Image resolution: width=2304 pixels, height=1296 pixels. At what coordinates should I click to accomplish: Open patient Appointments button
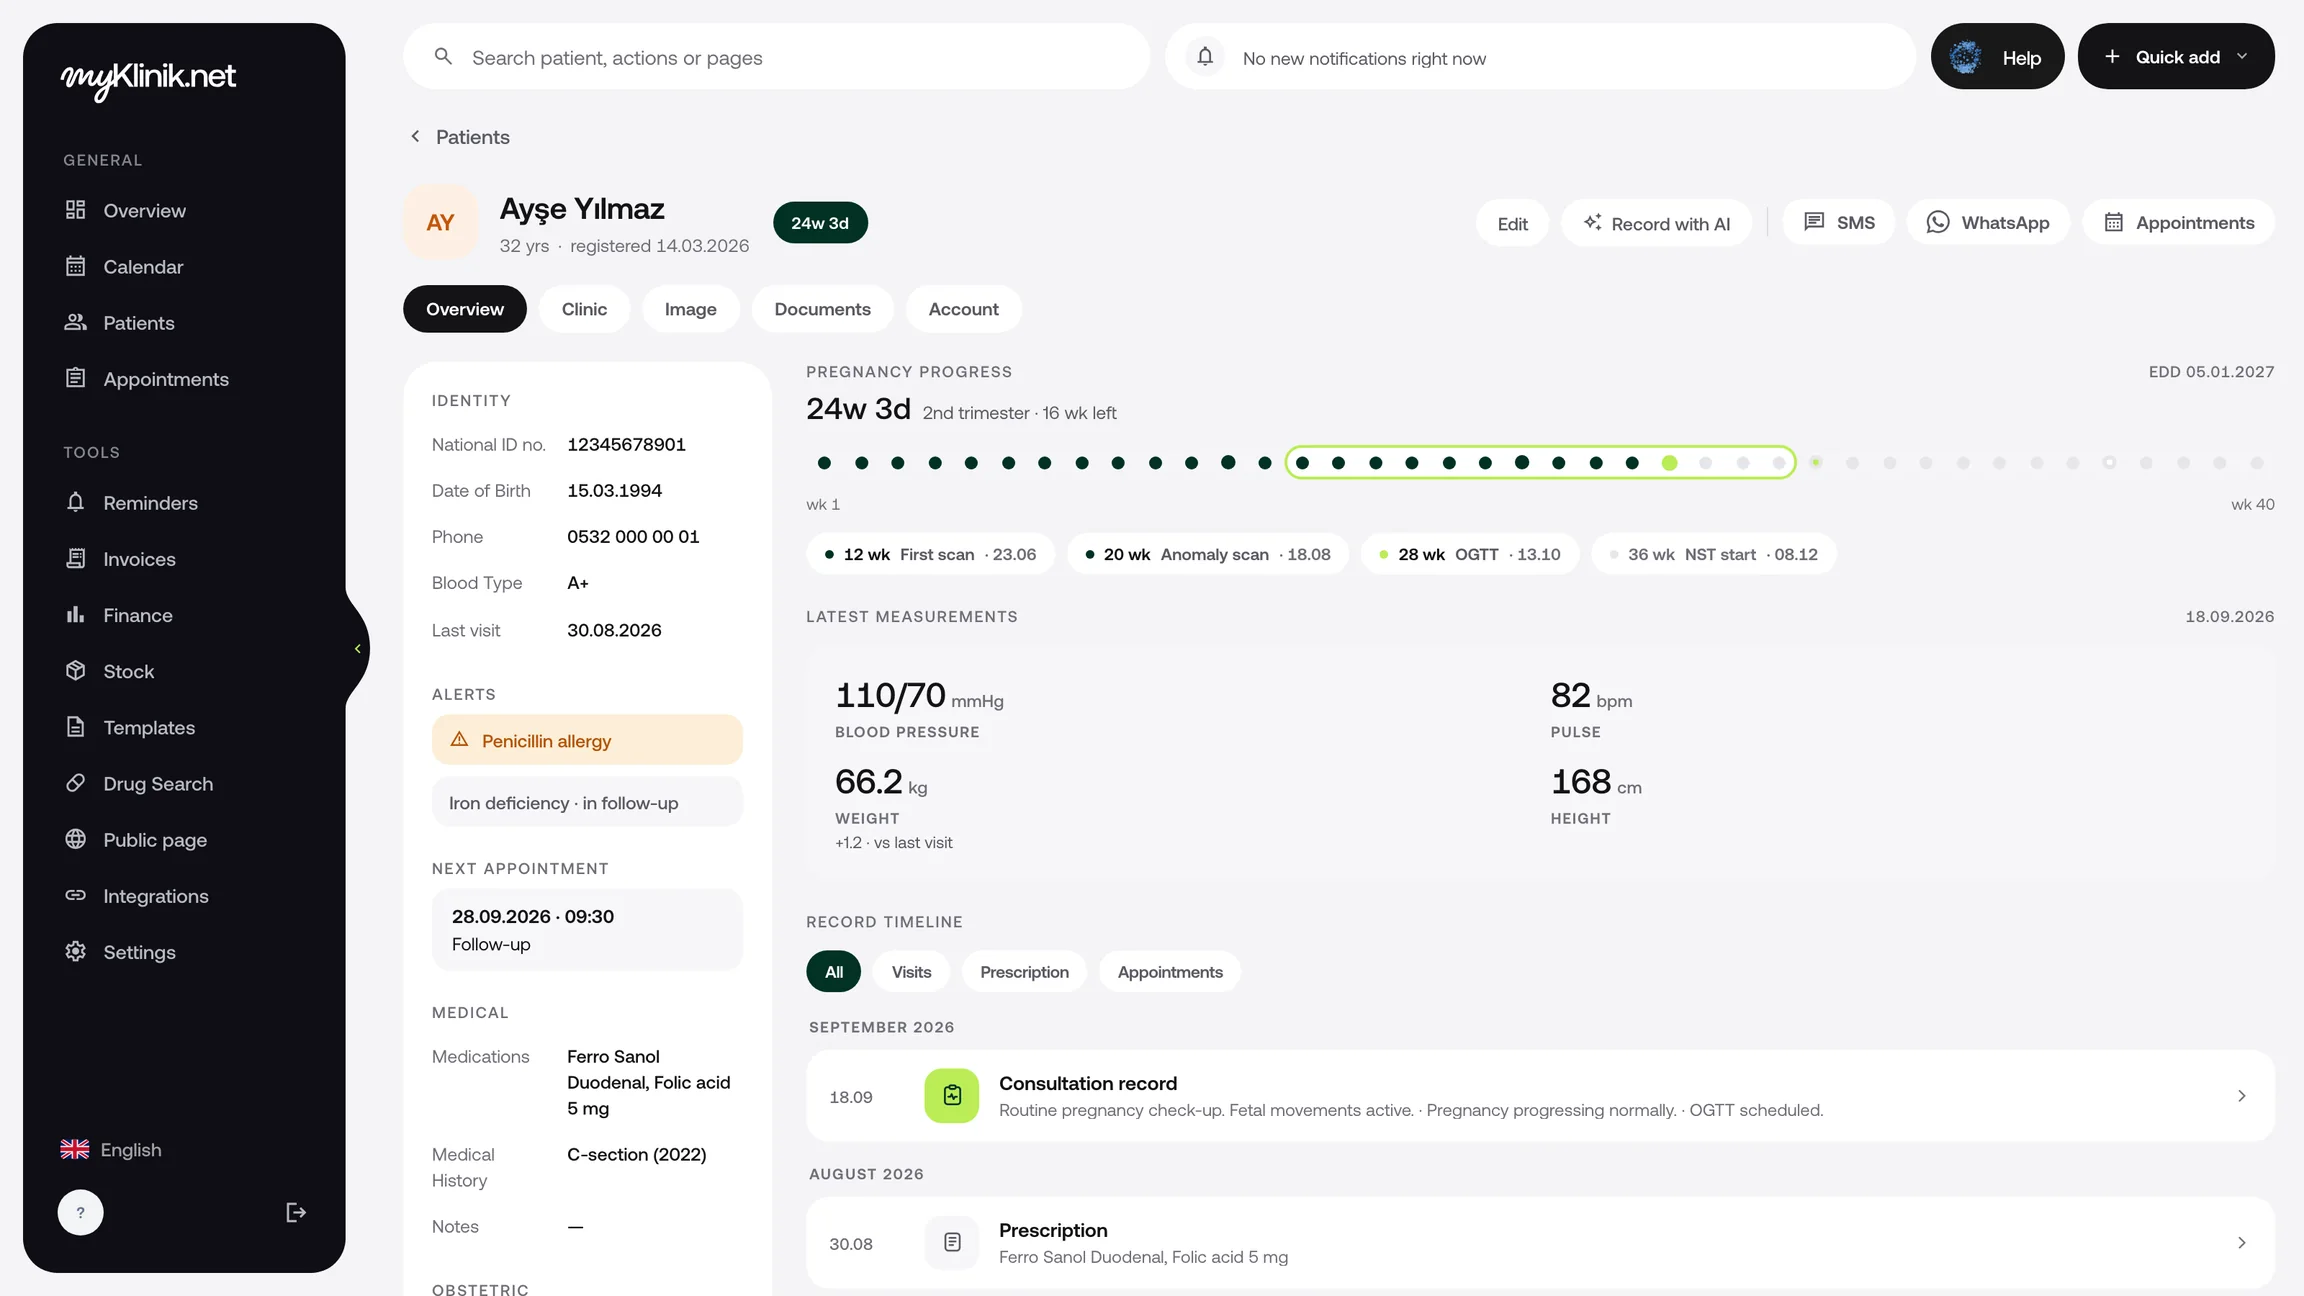tap(2179, 222)
